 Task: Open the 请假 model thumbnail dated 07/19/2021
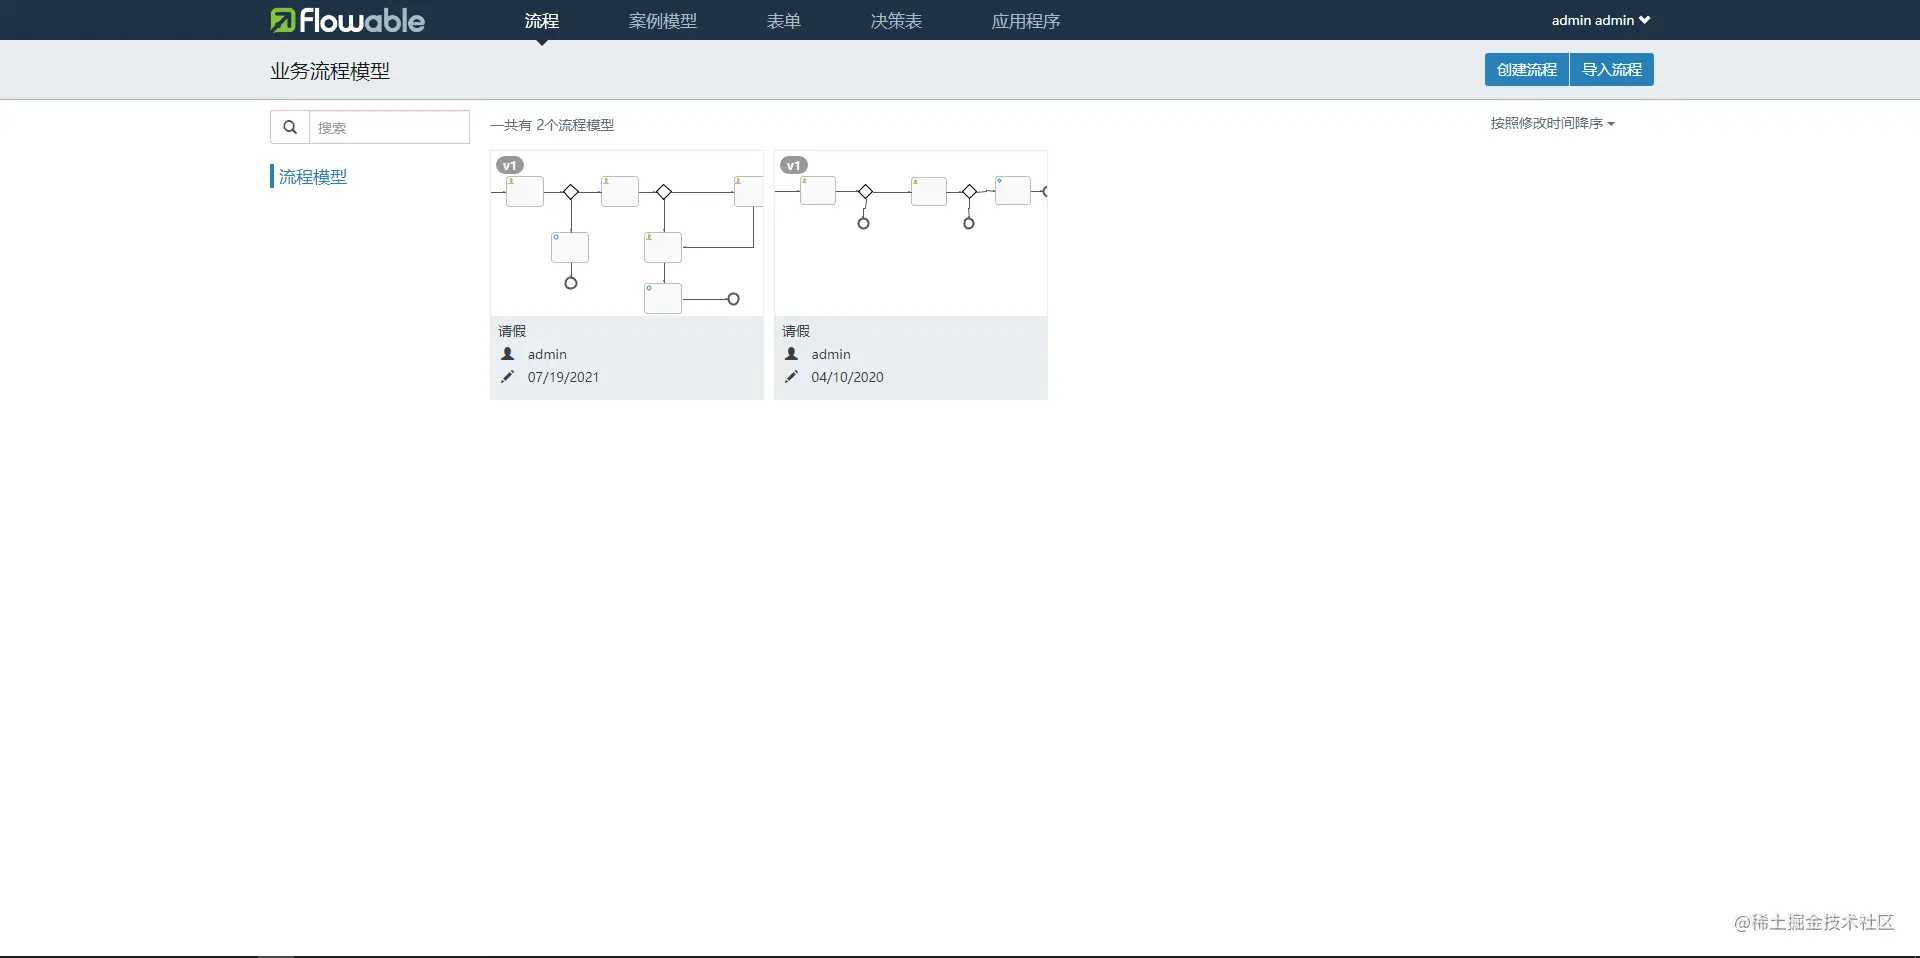click(x=627, y=234)
